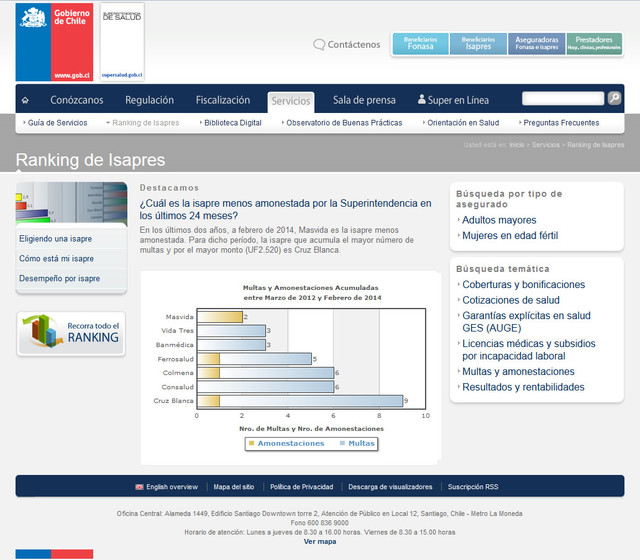Click the home icon in navigation bar
The width and height of the screenshot is (640, 560).
point(25,100)
